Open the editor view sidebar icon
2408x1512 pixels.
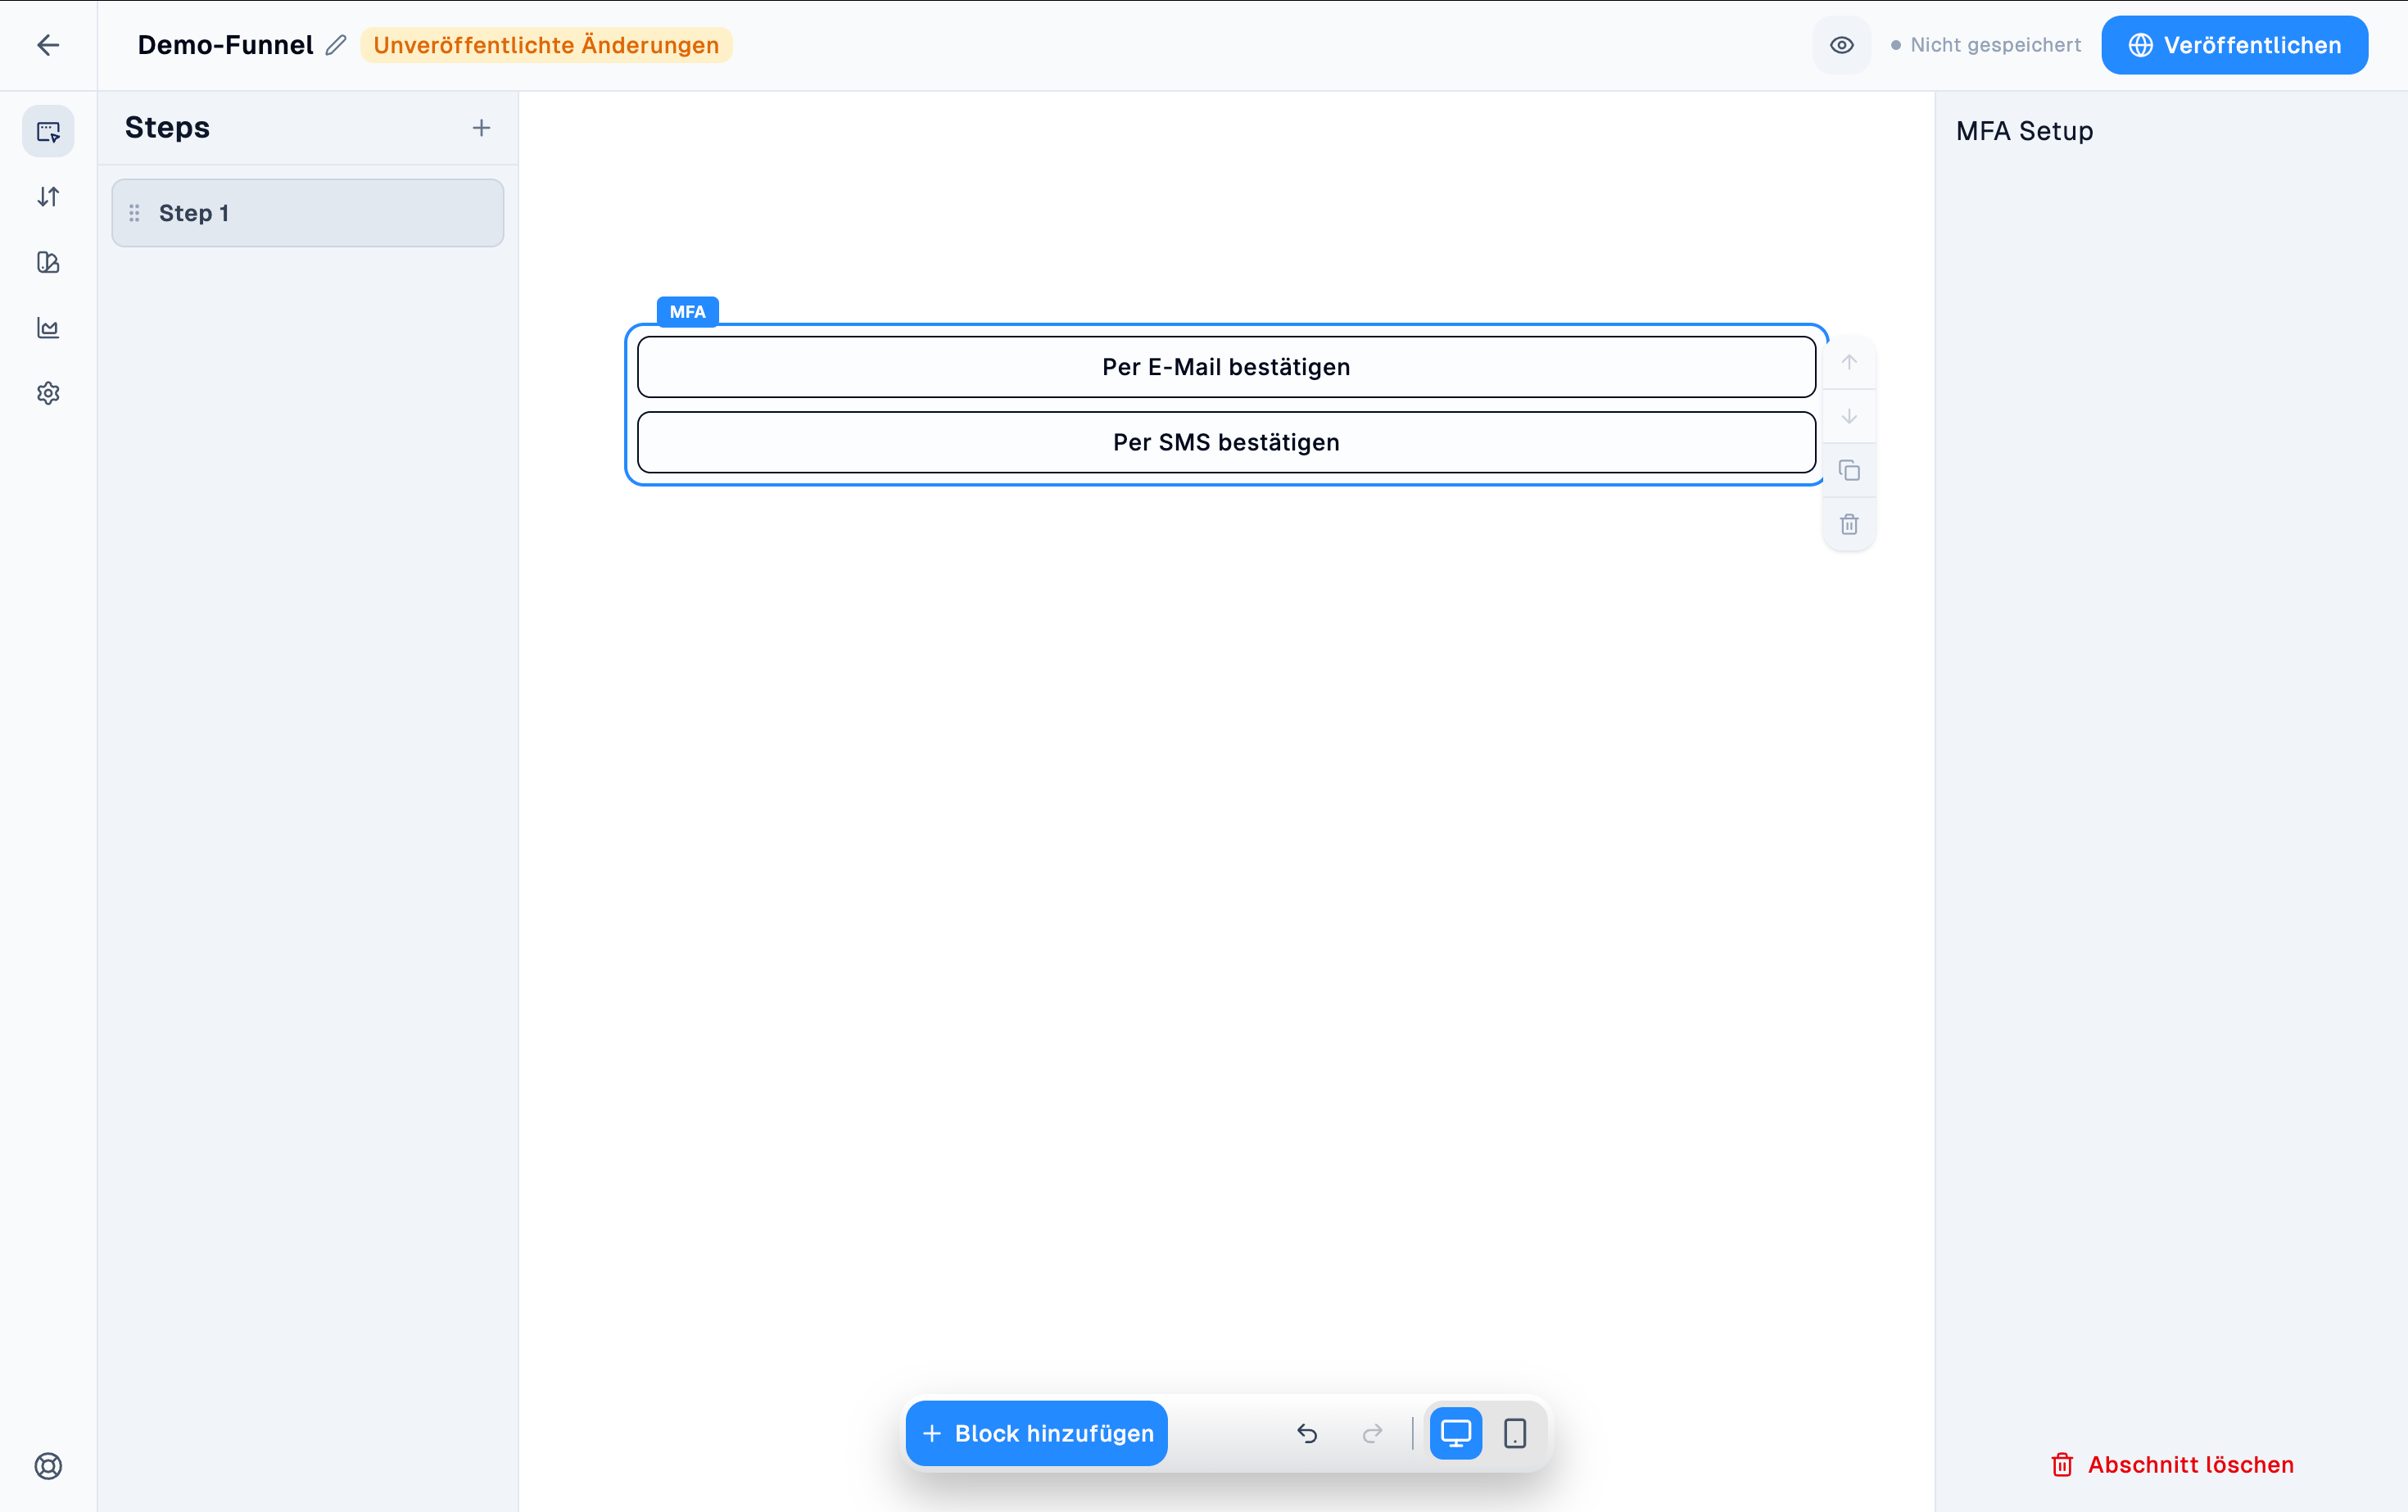48,131
